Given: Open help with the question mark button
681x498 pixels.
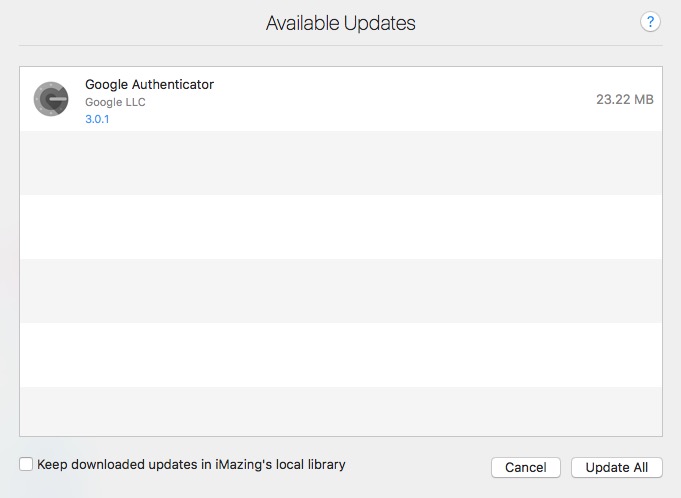Looking at the screenshot, I should pos(651,22).
